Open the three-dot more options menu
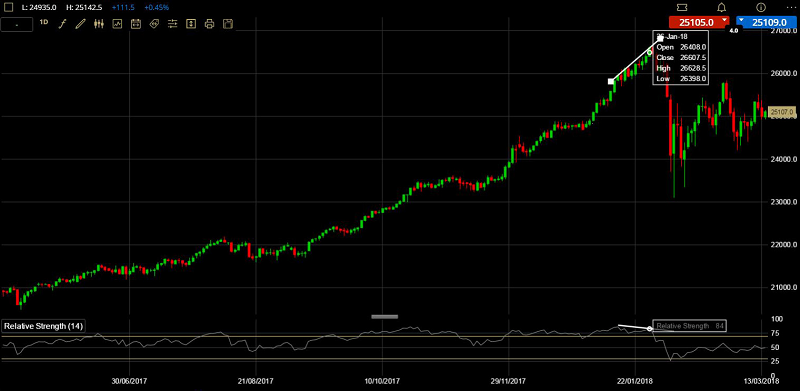Viewport: 800px width, 391px height. tap(792, 7)
